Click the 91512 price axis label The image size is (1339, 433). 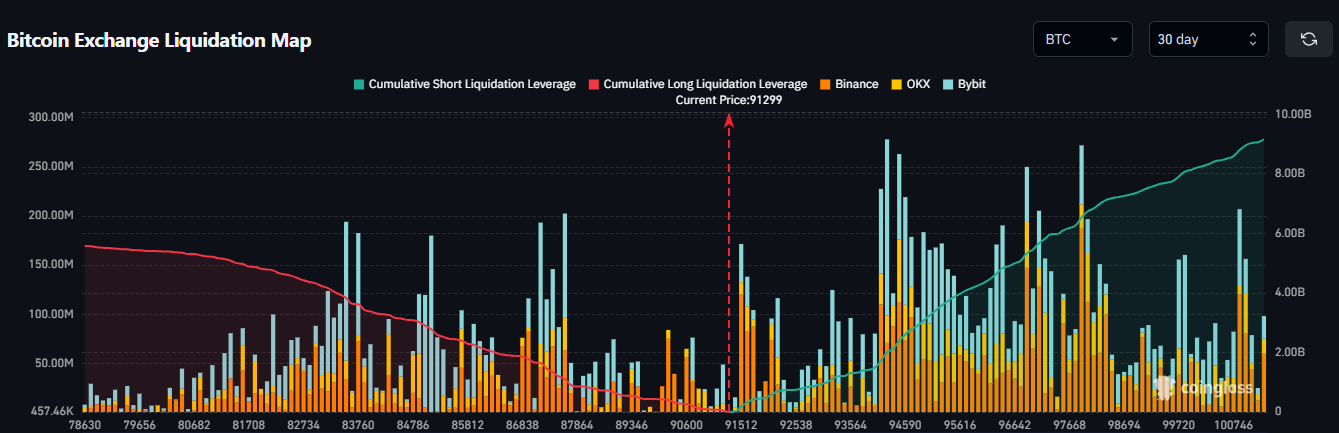(742, 425)
